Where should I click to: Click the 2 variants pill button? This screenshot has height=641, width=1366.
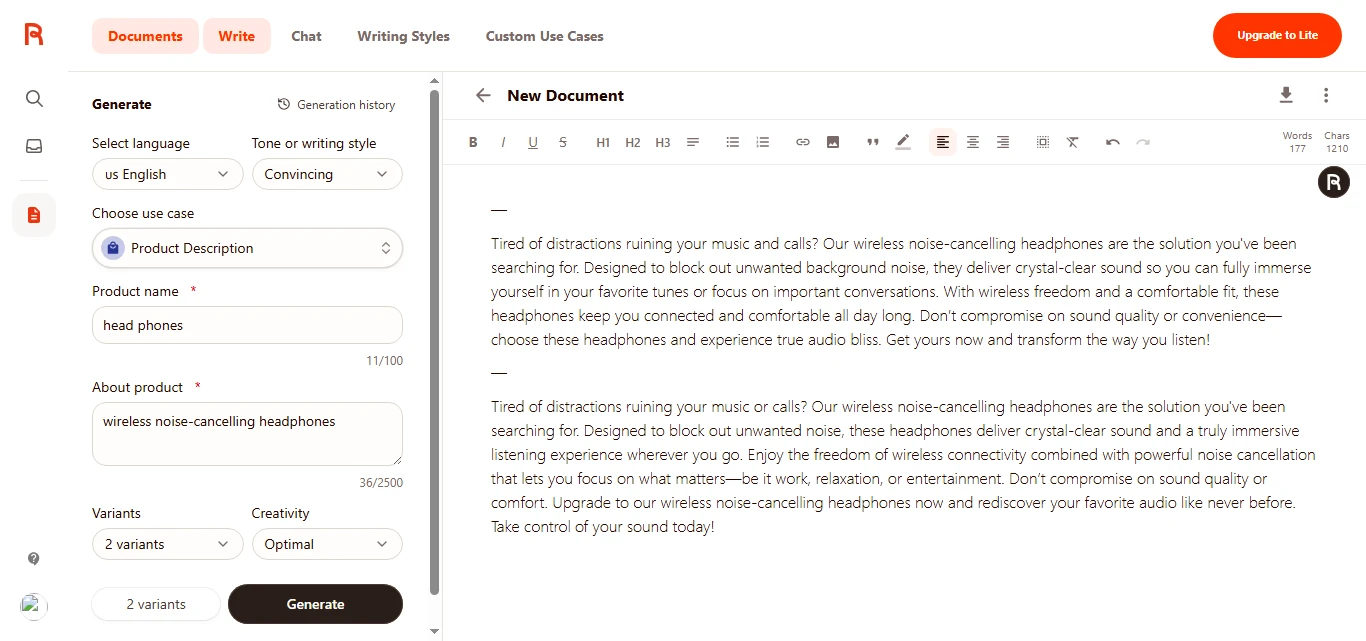tap(156, 604)
